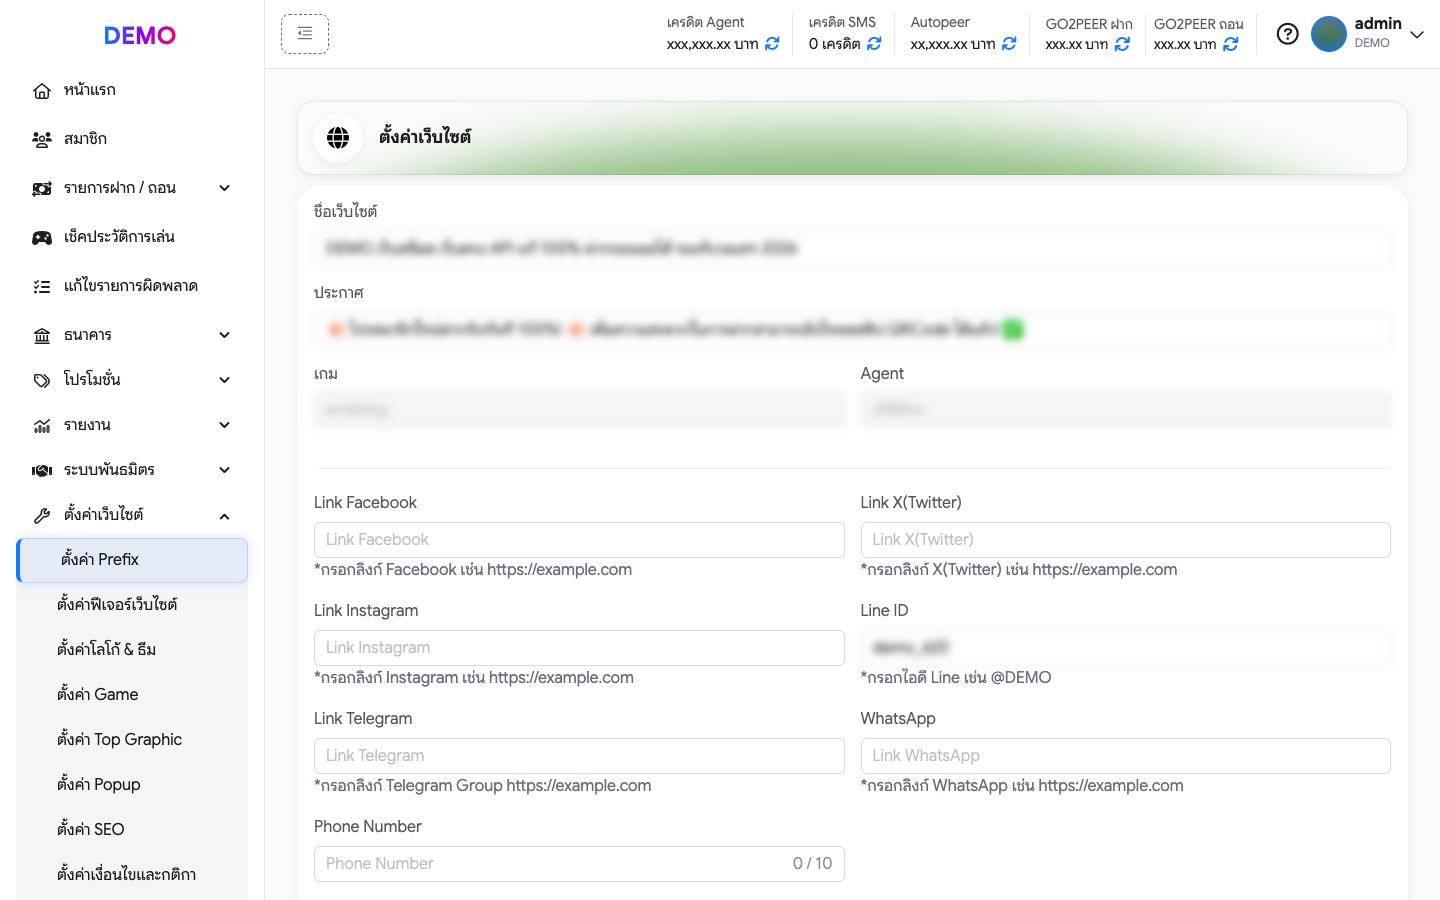Screen dimensions: 1440x900
Task: Click the tag icon beside โปรโมชั่น
Action: pyautogui.click(x=42, y=380)
